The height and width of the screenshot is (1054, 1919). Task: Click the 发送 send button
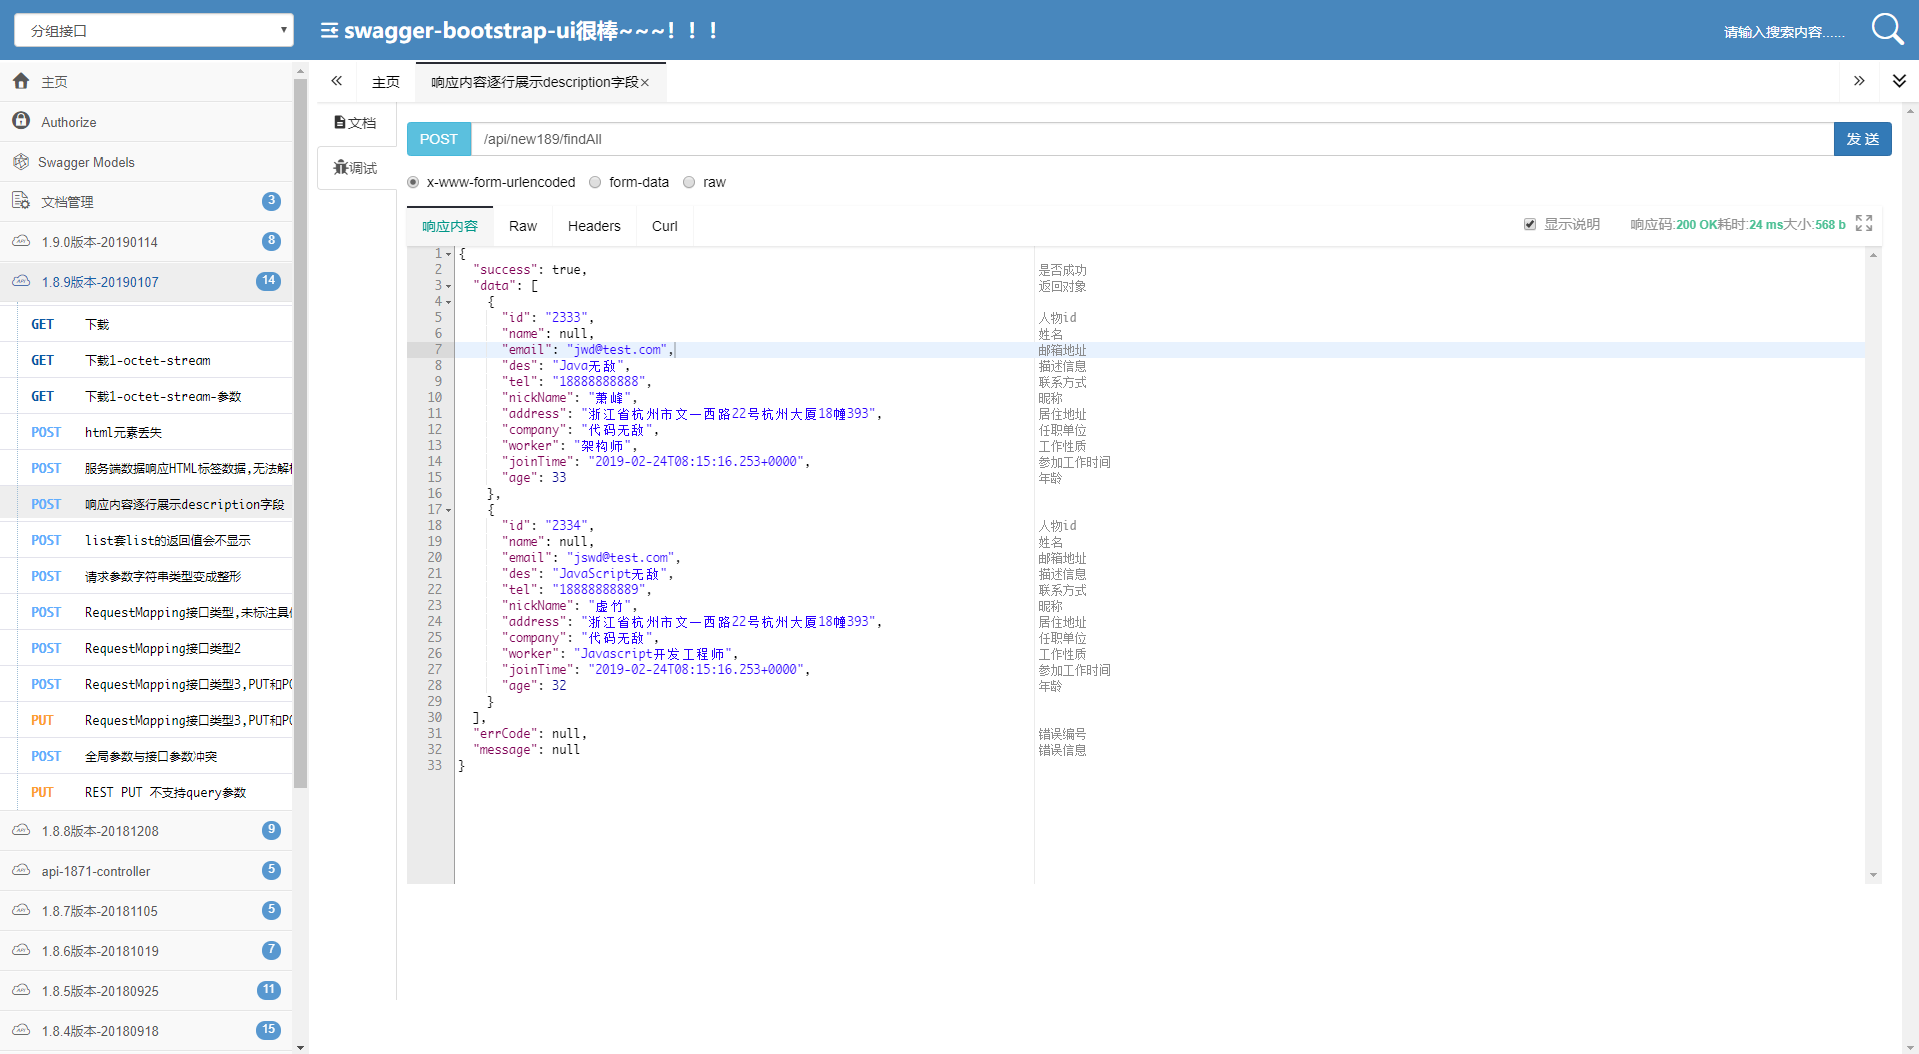click(1862, 139)
